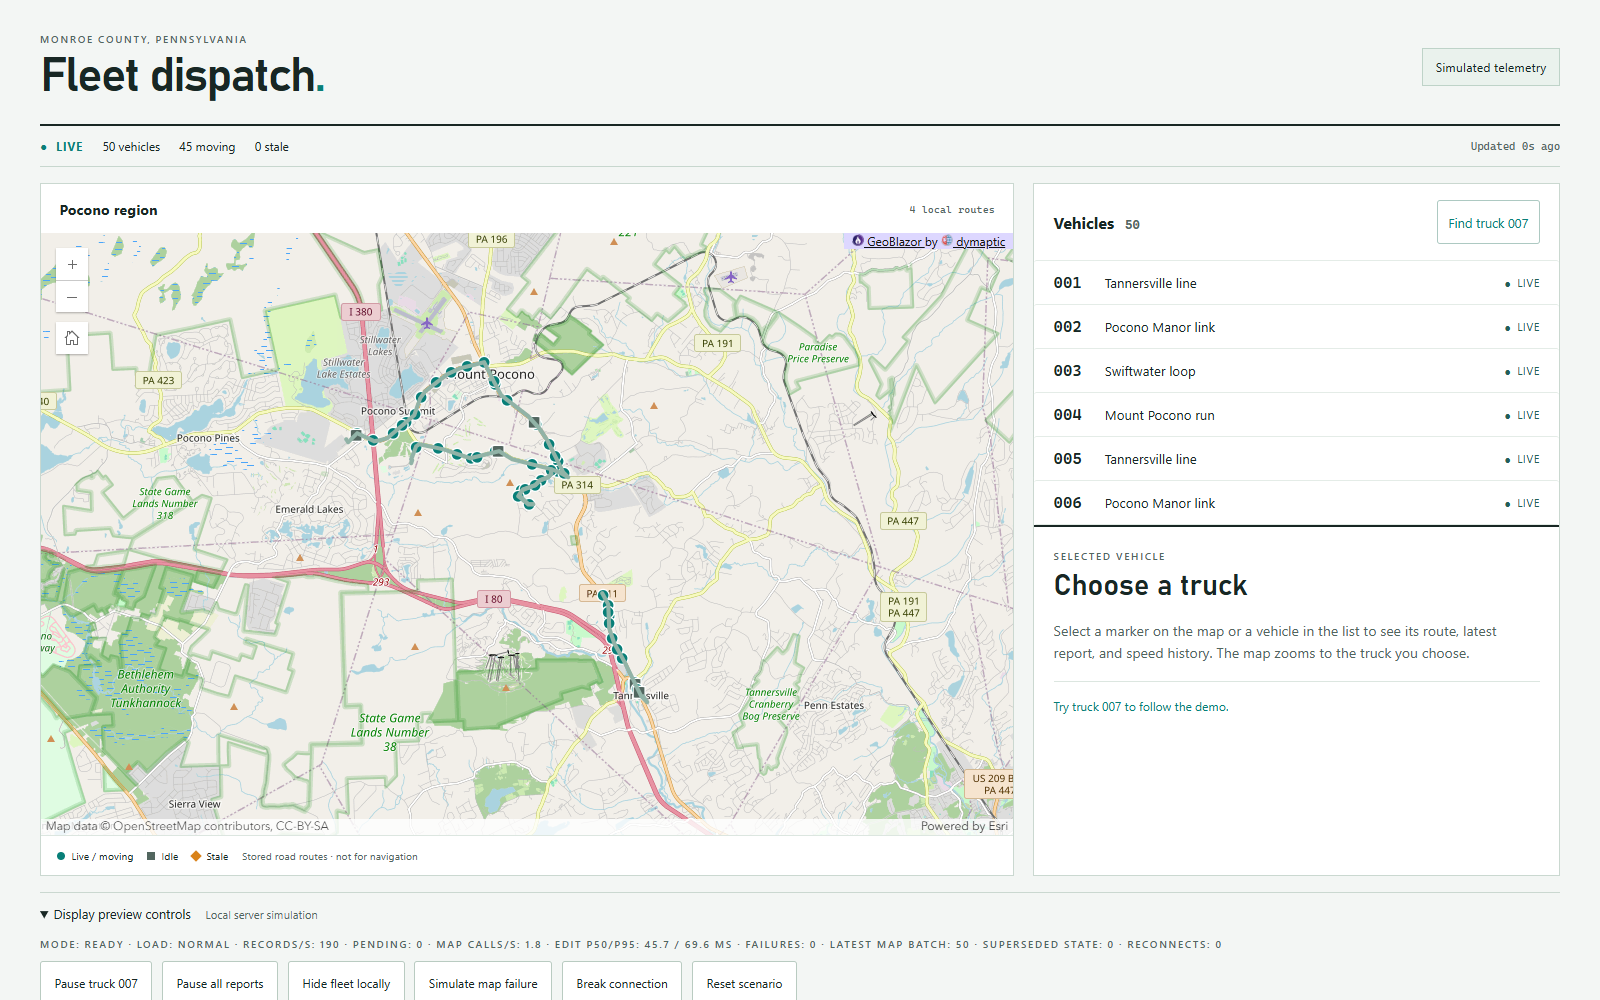Select vehicle 004 Mount Pocono run
Image resolution: width=1600 pixels, height=1000 pixels.
pyautogui.click(x=1296, y=415)
